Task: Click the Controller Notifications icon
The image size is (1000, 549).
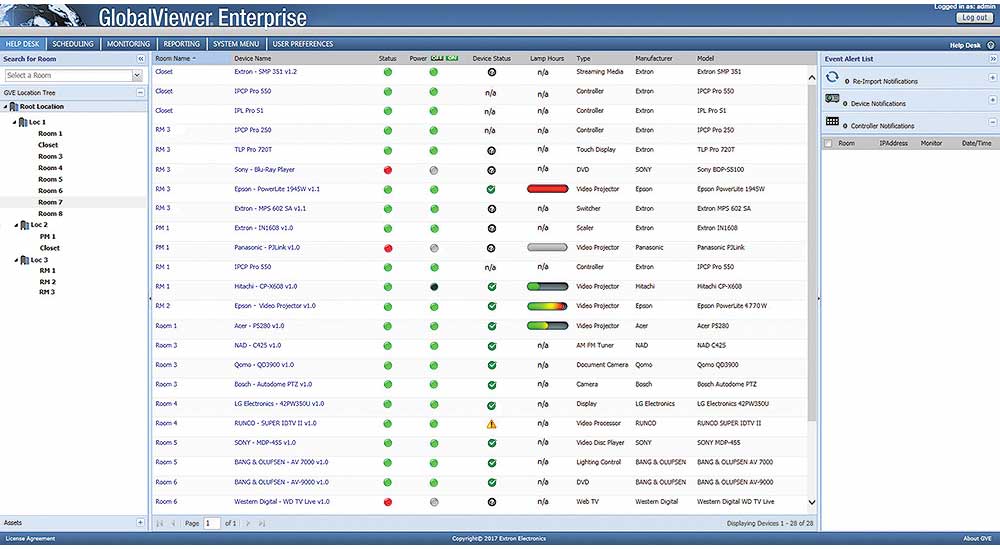Action: (832, 121)
